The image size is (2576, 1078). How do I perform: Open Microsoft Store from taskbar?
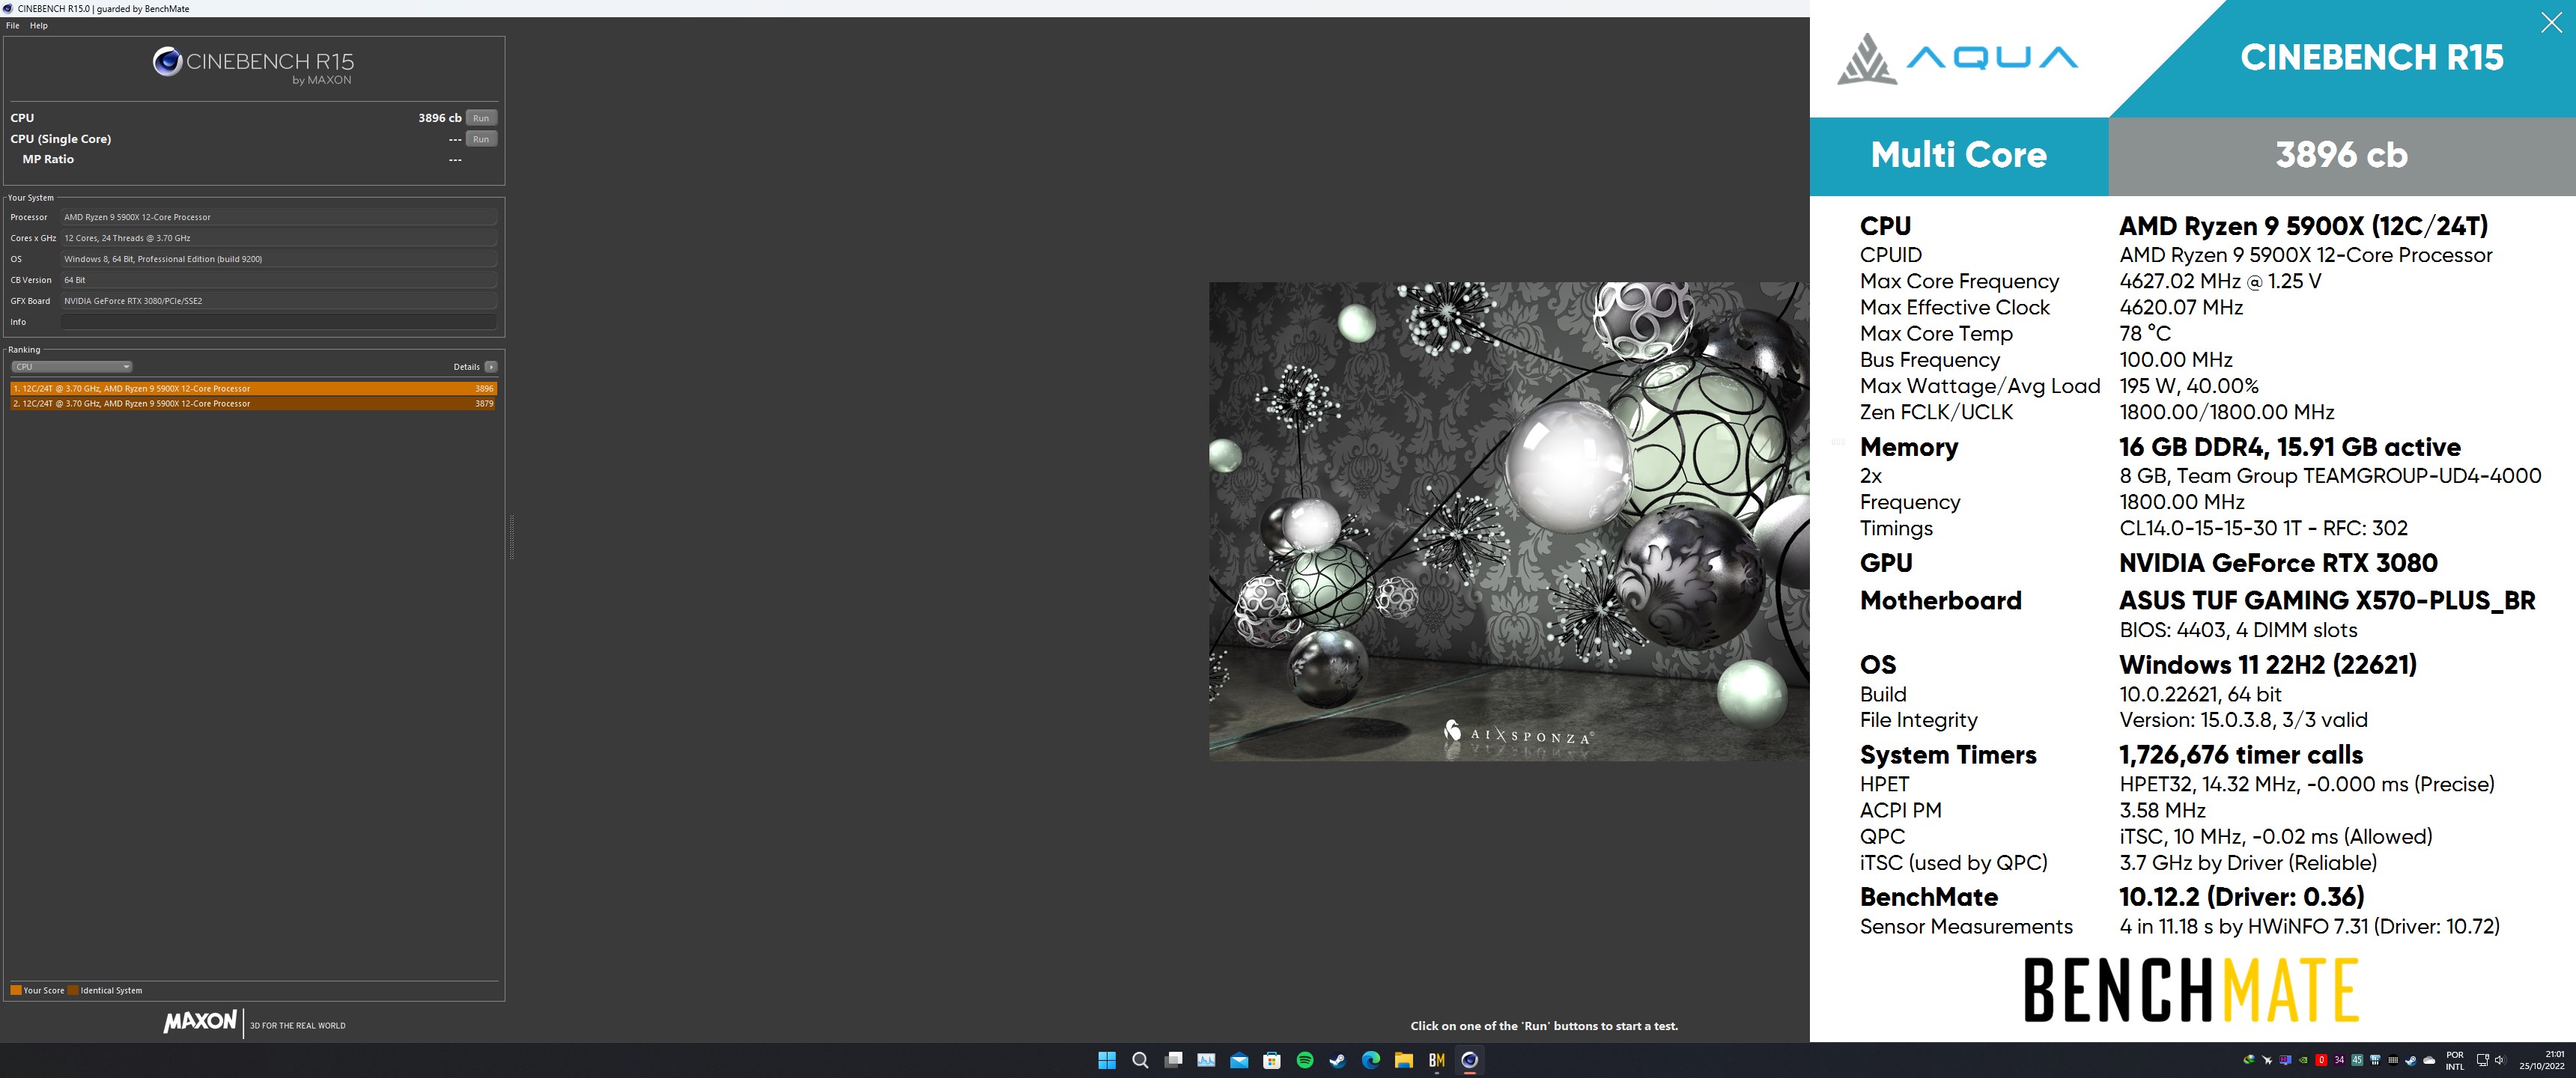click(1272, 1061)
